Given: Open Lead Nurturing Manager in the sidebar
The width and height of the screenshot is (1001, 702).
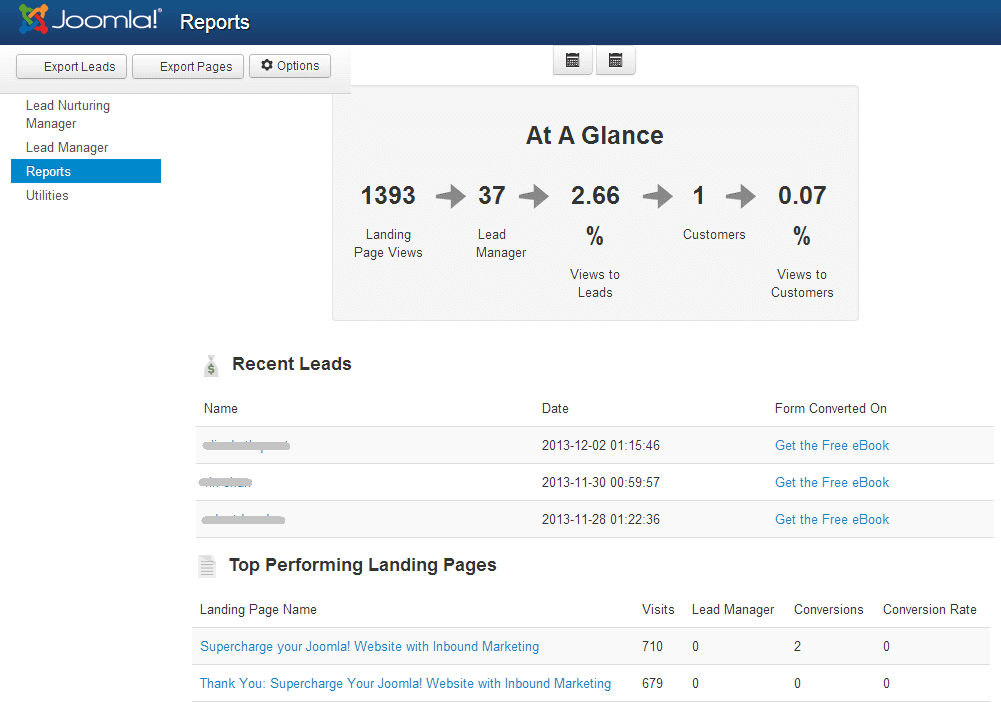Looking at the screenshot, I should click(68, 114).
